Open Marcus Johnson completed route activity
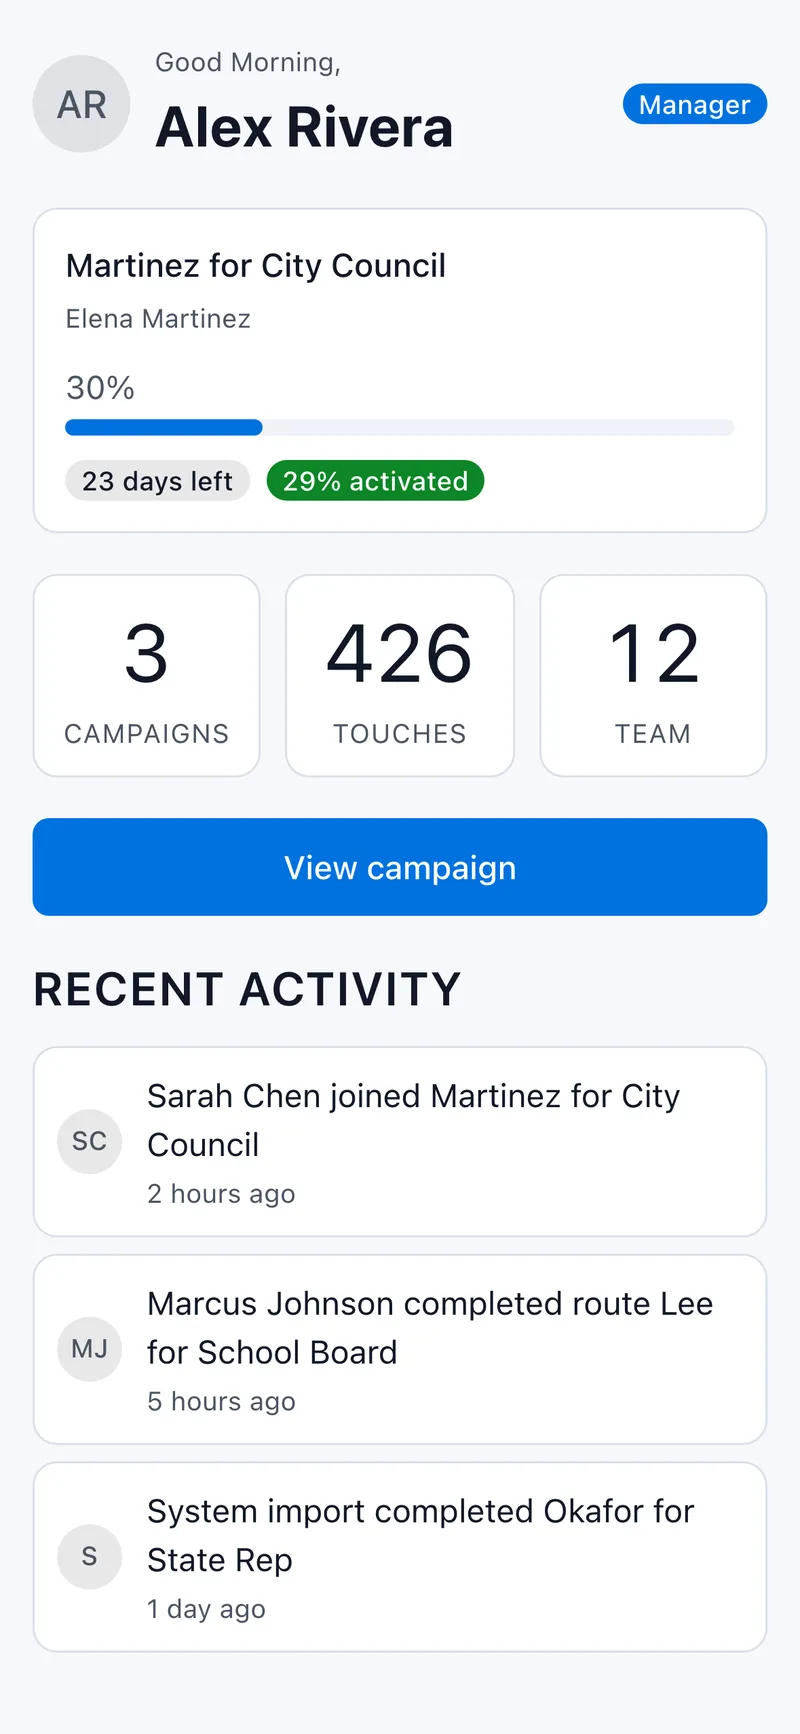The image size is (800, 1734). coord(400,1349)
